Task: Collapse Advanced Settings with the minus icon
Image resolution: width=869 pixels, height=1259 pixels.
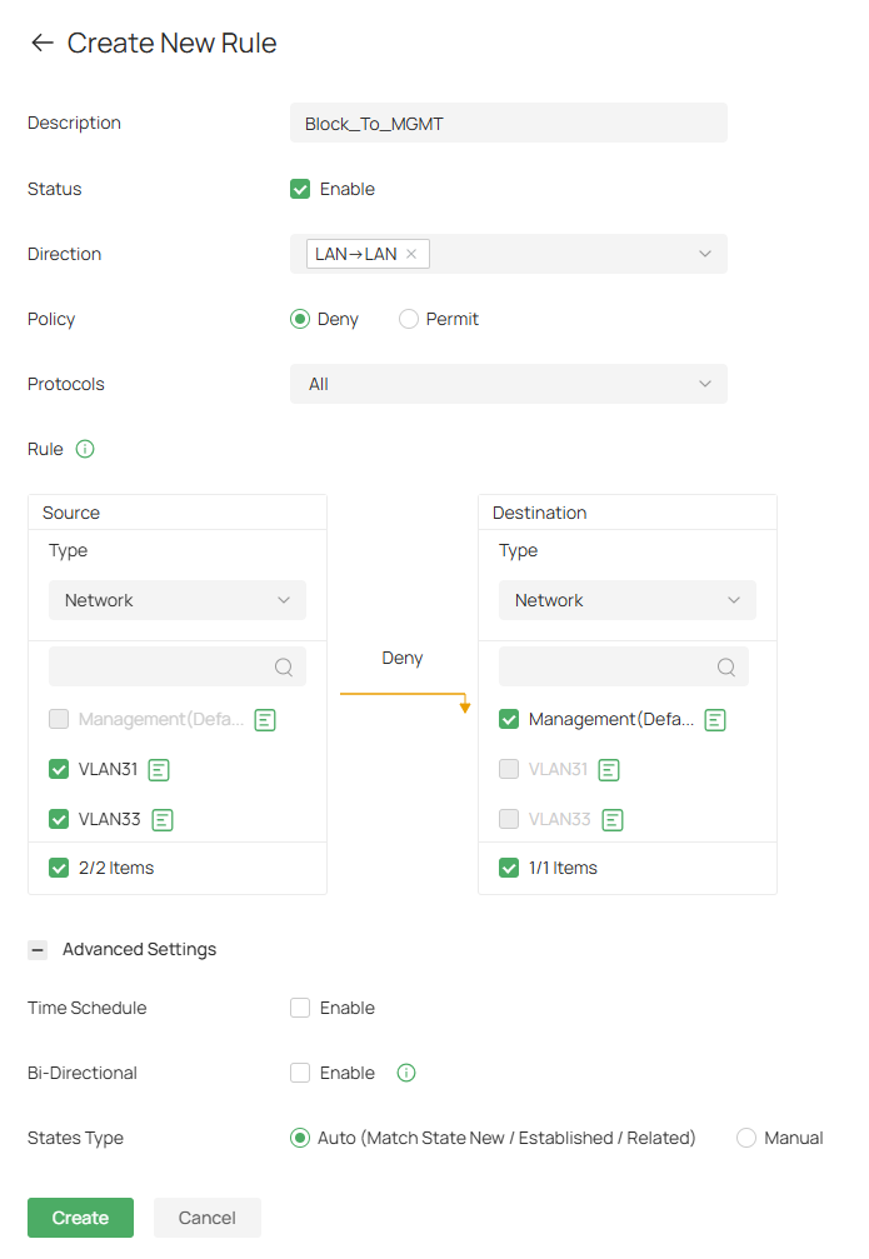Action: click(x=38, y=949)
